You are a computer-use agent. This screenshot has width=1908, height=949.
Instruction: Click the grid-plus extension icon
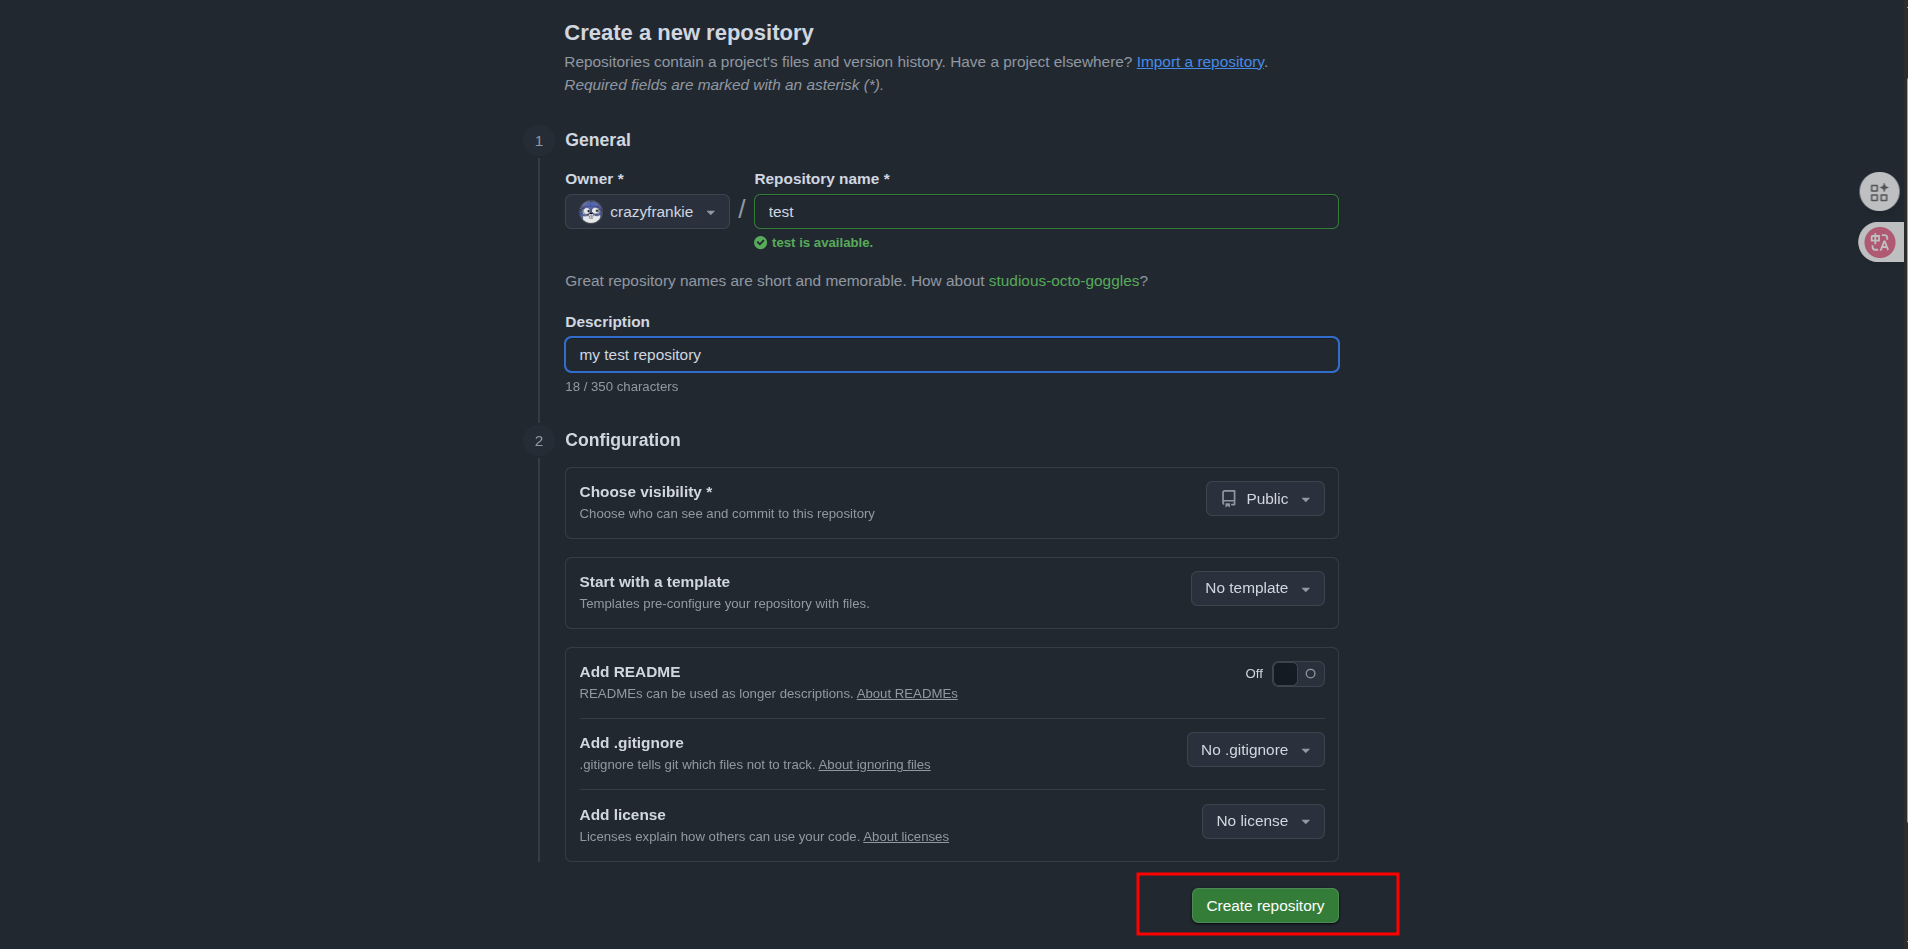pyautogui.click(x=1879, y=192)
